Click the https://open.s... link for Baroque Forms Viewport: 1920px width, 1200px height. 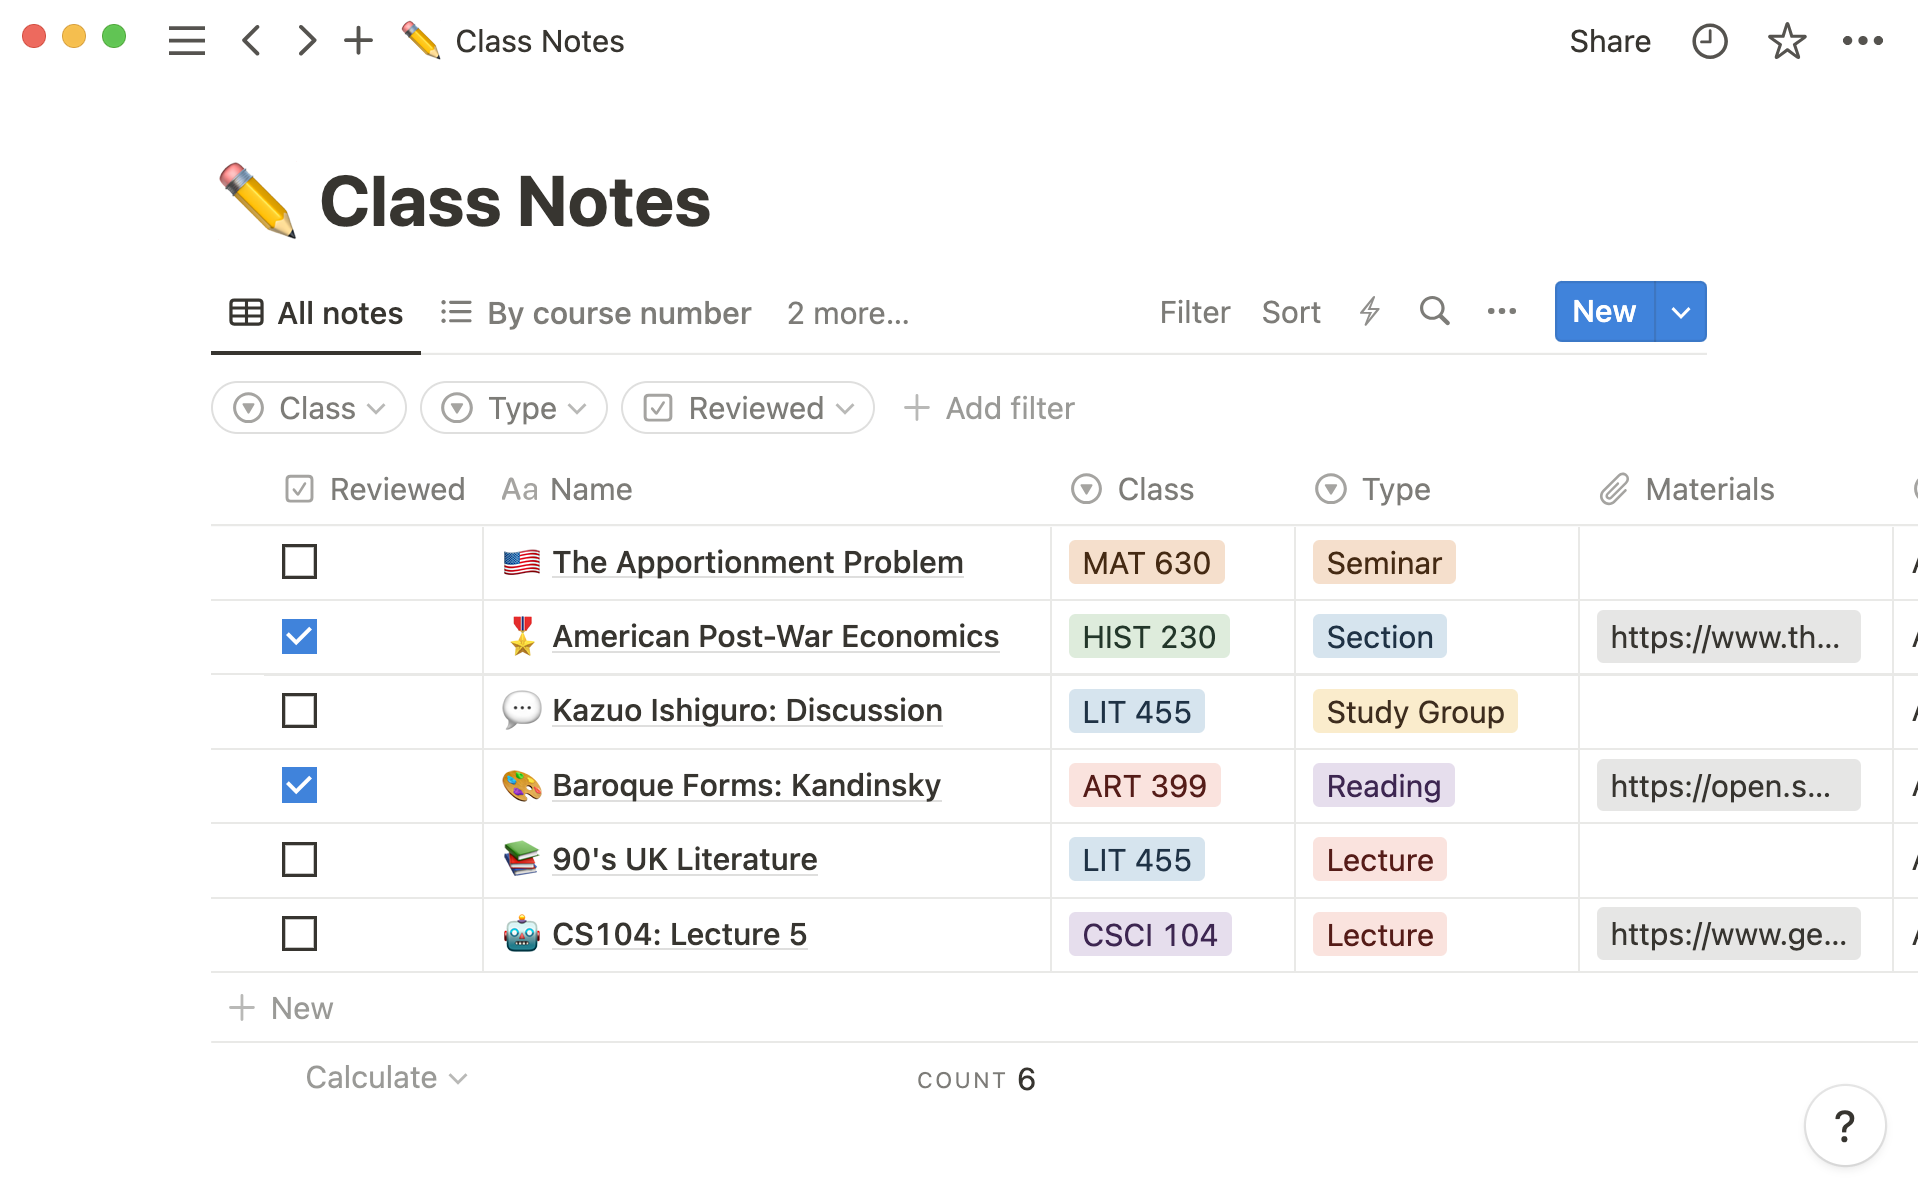tap(1726, 784)
